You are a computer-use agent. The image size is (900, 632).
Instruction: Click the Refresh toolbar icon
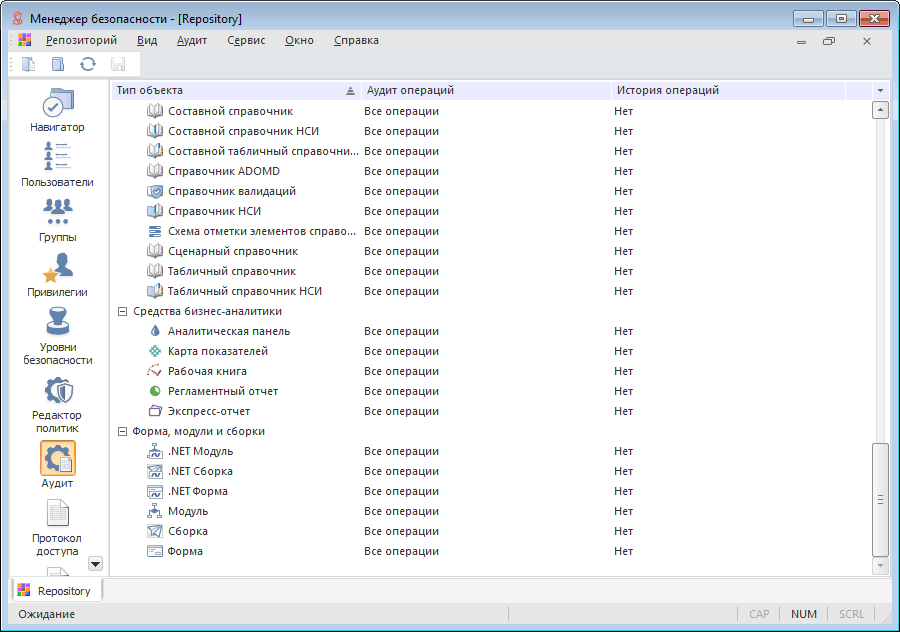click(x=88, y=64)
